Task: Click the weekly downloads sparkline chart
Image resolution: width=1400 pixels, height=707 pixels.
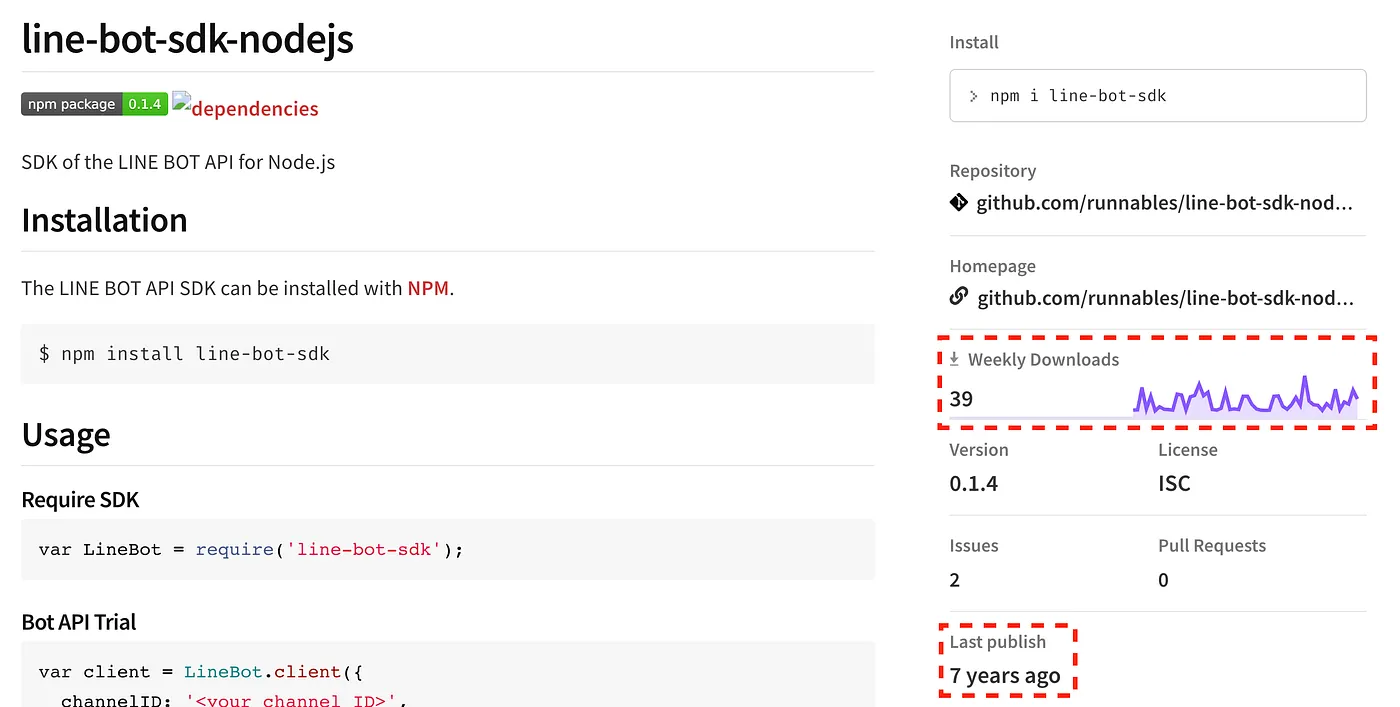Action: (1246, 396)
